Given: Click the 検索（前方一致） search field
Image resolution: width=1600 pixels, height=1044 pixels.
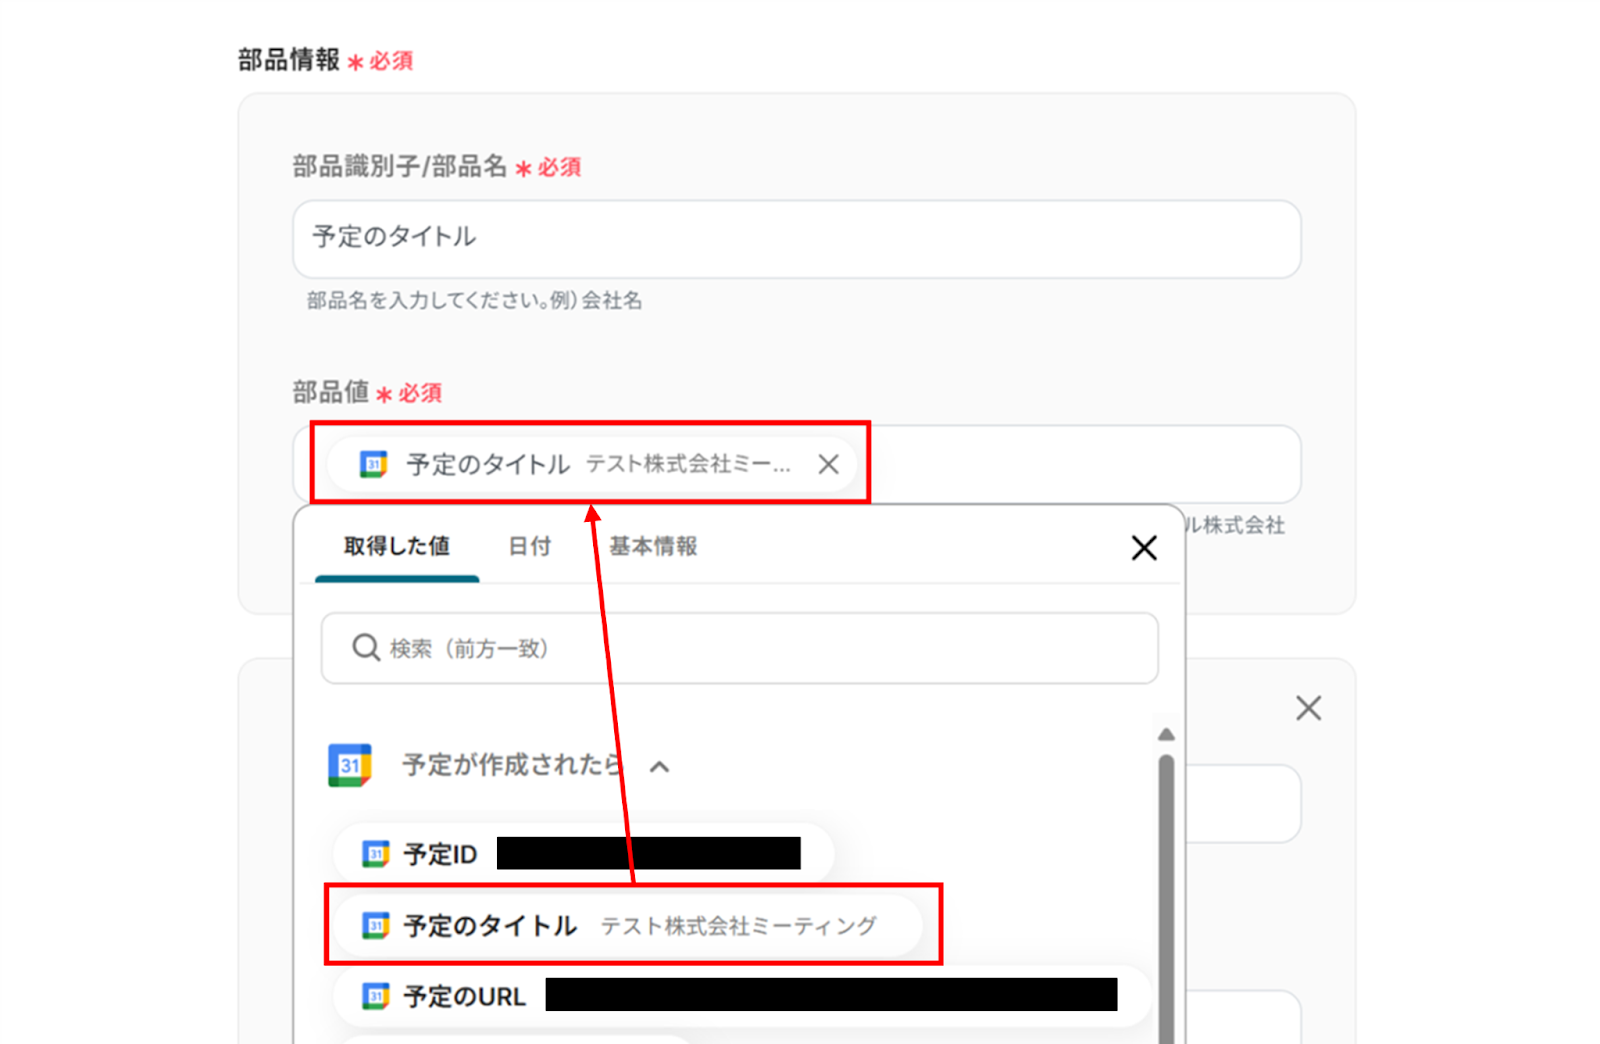Looking at the screenshot, I should (740, 648).
